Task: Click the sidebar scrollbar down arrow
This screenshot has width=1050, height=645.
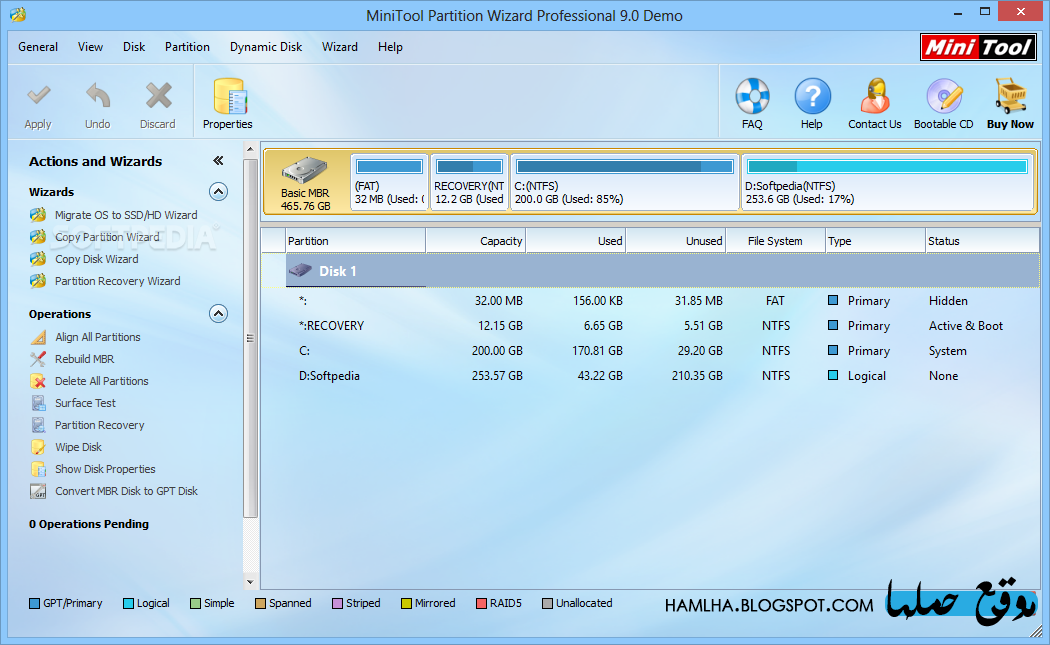Action: tap(250, 582)
